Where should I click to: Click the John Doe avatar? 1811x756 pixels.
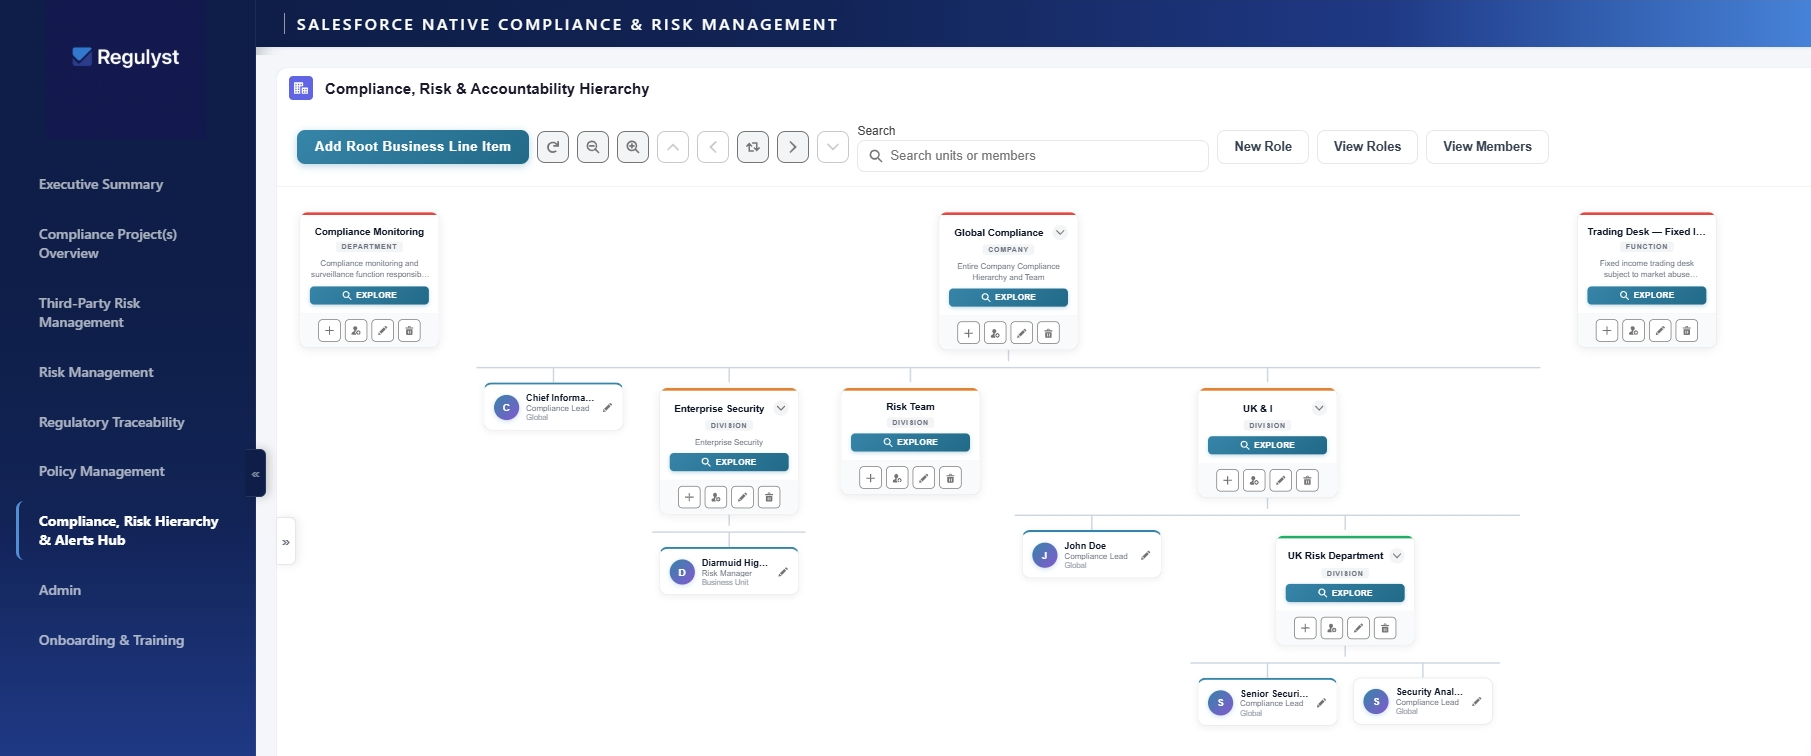coord(1044,555)
